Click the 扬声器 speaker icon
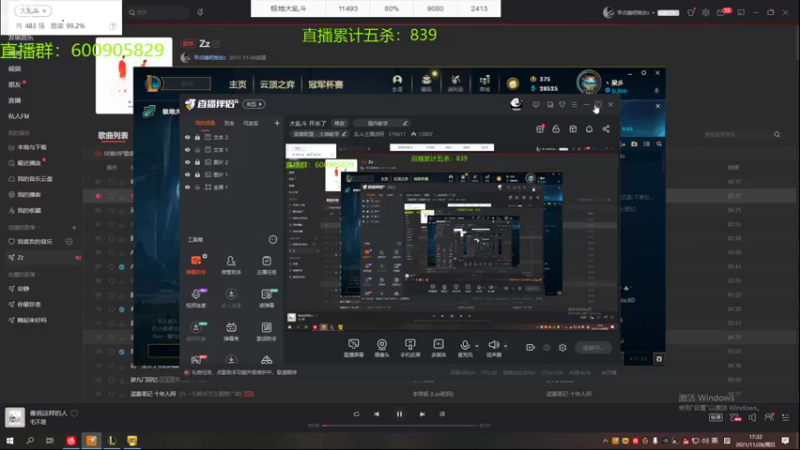This screenshot has height=450, width=800. point(493,345)
